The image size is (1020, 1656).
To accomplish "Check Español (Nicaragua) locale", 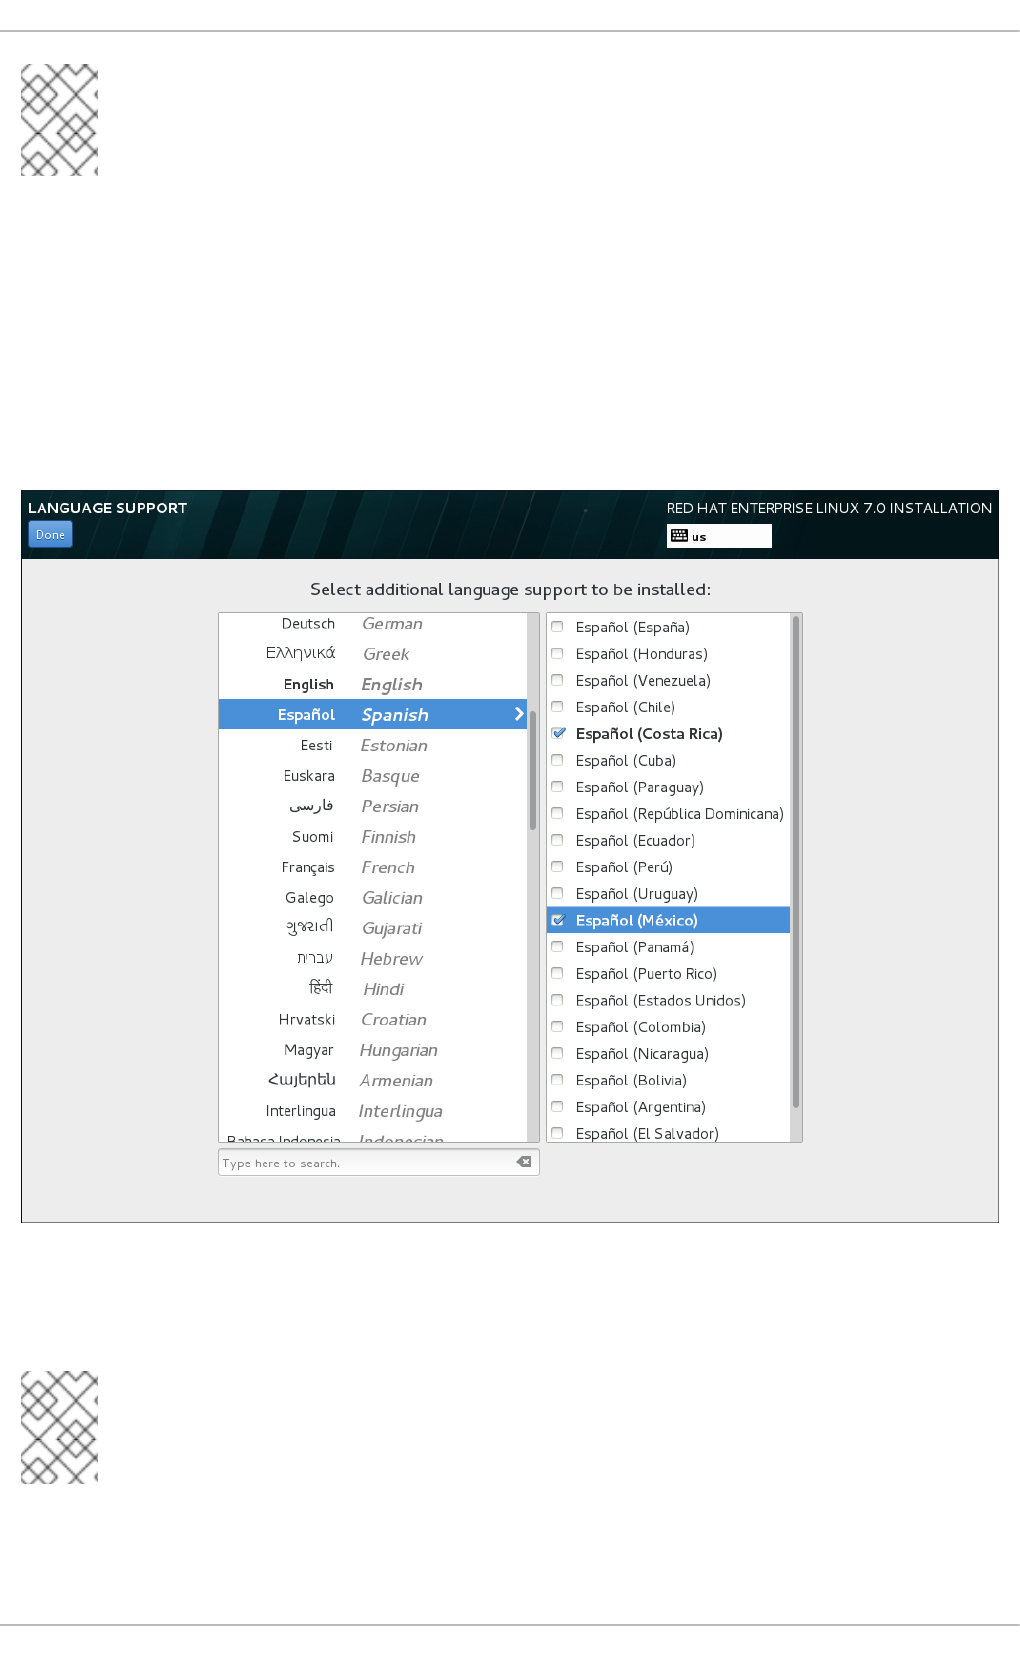I will (558, 1054).
